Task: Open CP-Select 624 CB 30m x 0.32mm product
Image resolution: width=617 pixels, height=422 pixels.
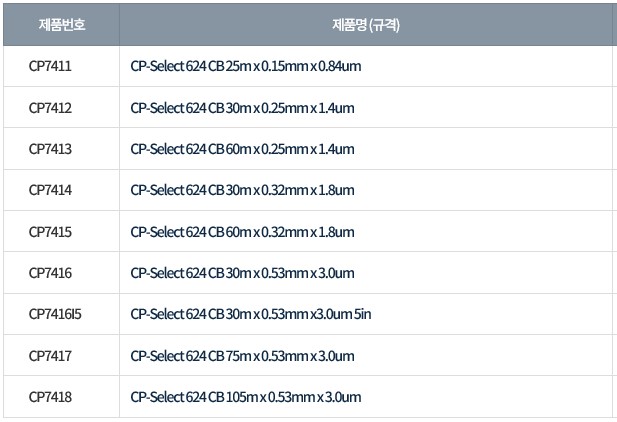Action: click(242, 190)
